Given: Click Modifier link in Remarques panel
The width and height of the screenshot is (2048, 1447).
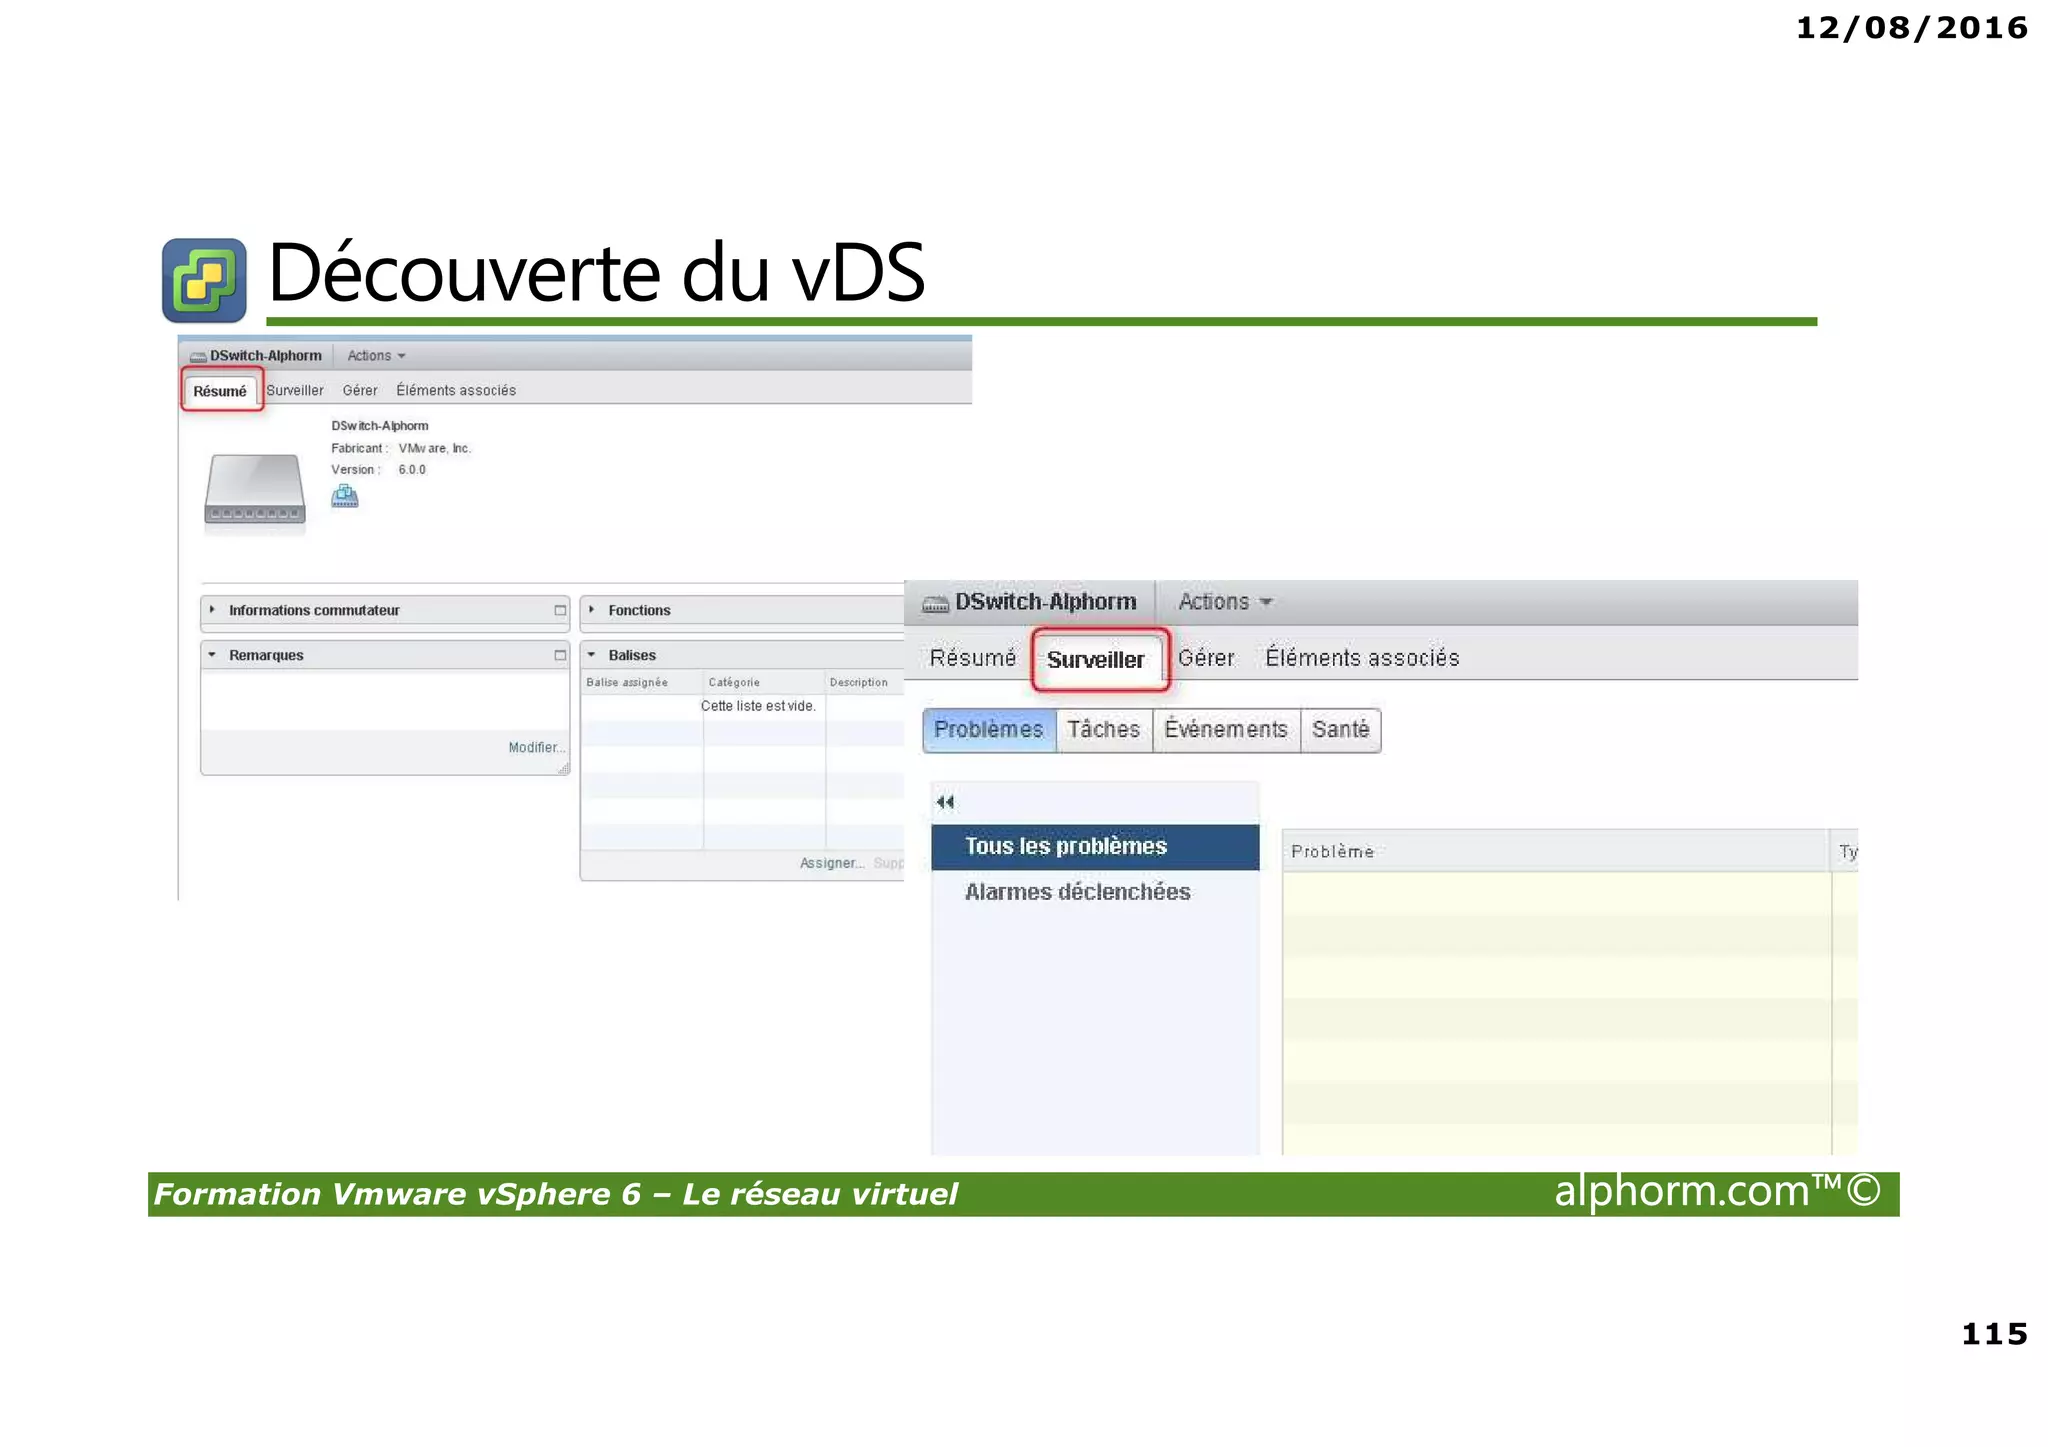Looking at the screenshot, I should tap(536, 747).
